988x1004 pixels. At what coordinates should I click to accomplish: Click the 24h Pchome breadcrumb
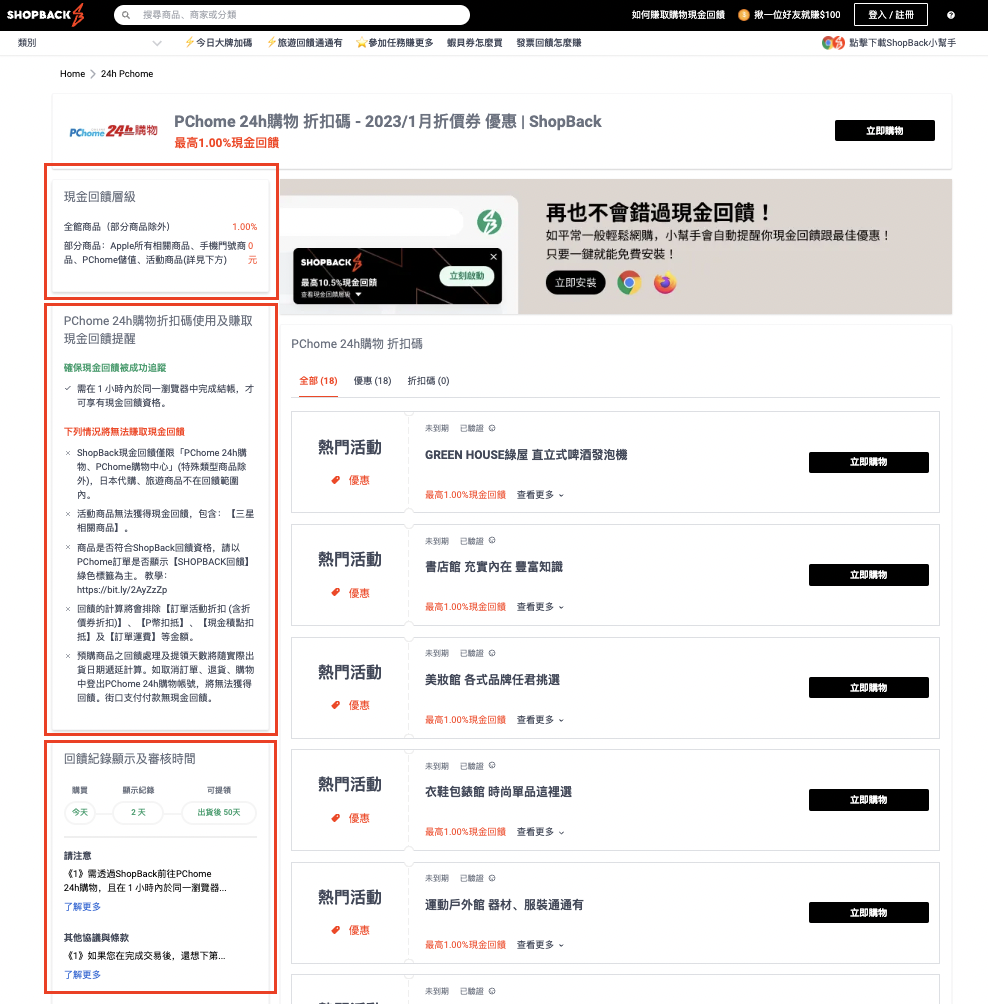(127, 74)
